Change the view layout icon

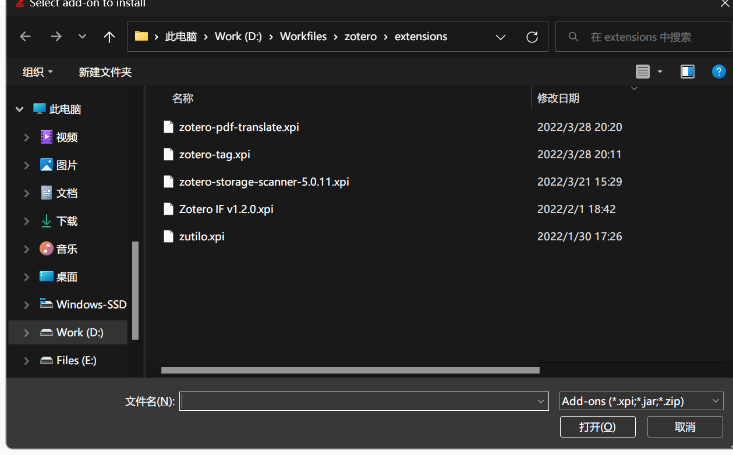[x=643, y=72]
